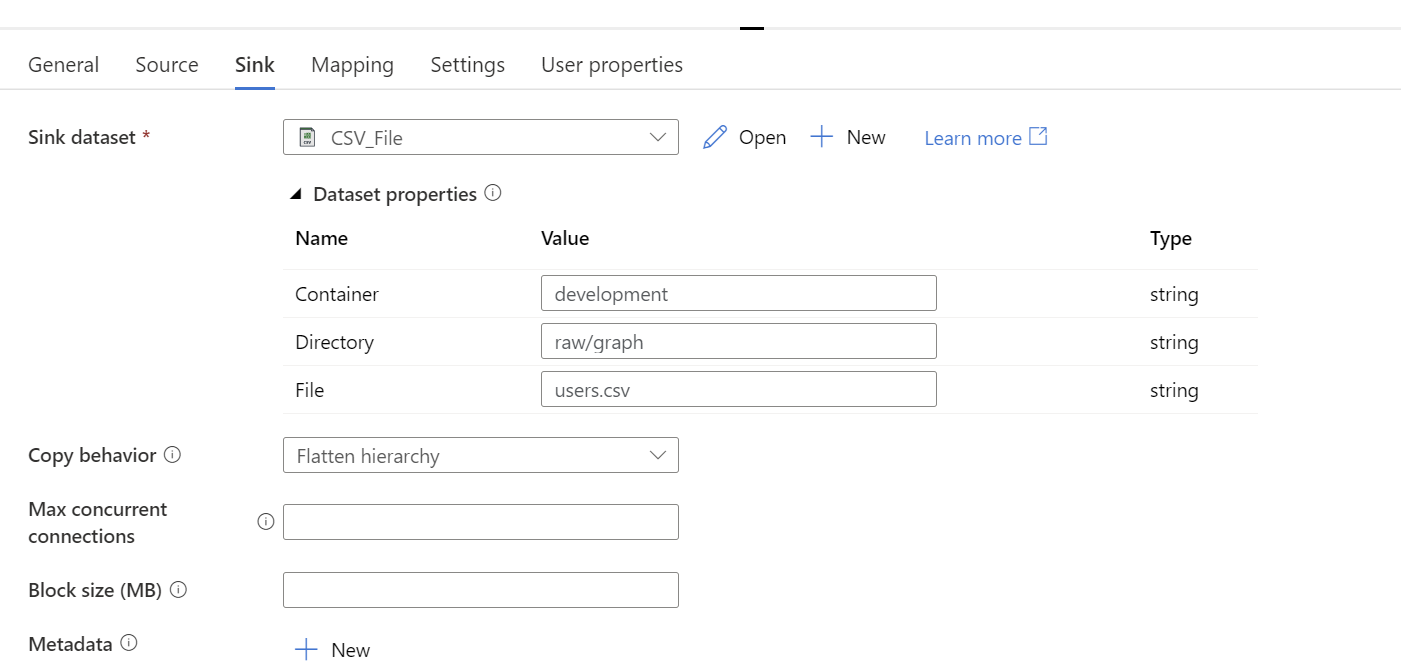Screen dimensions: 1401x665
Task: Select the Container value field
Action: tap(739, 293)
